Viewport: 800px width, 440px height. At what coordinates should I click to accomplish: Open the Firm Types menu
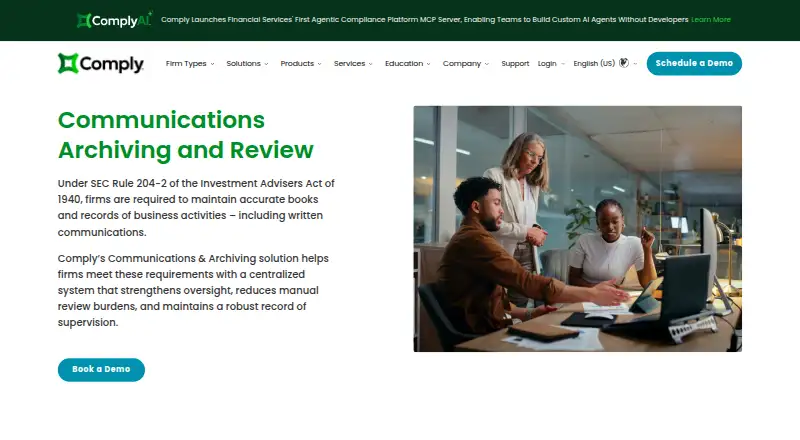[x=186, y=64]
